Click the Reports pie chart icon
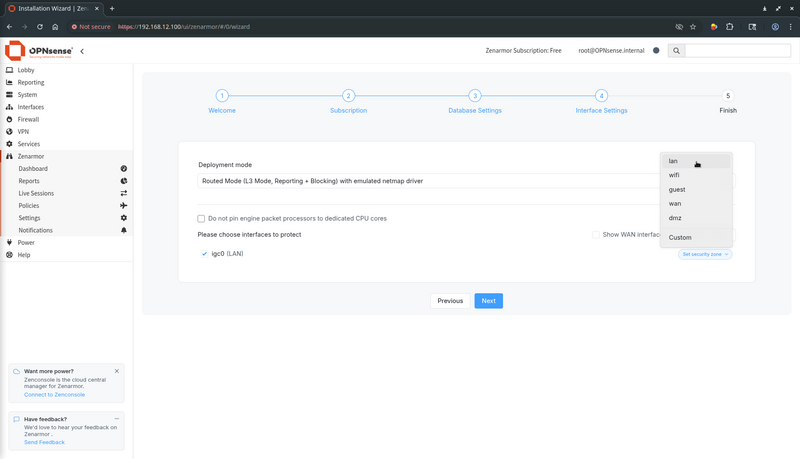 point(123,181)
